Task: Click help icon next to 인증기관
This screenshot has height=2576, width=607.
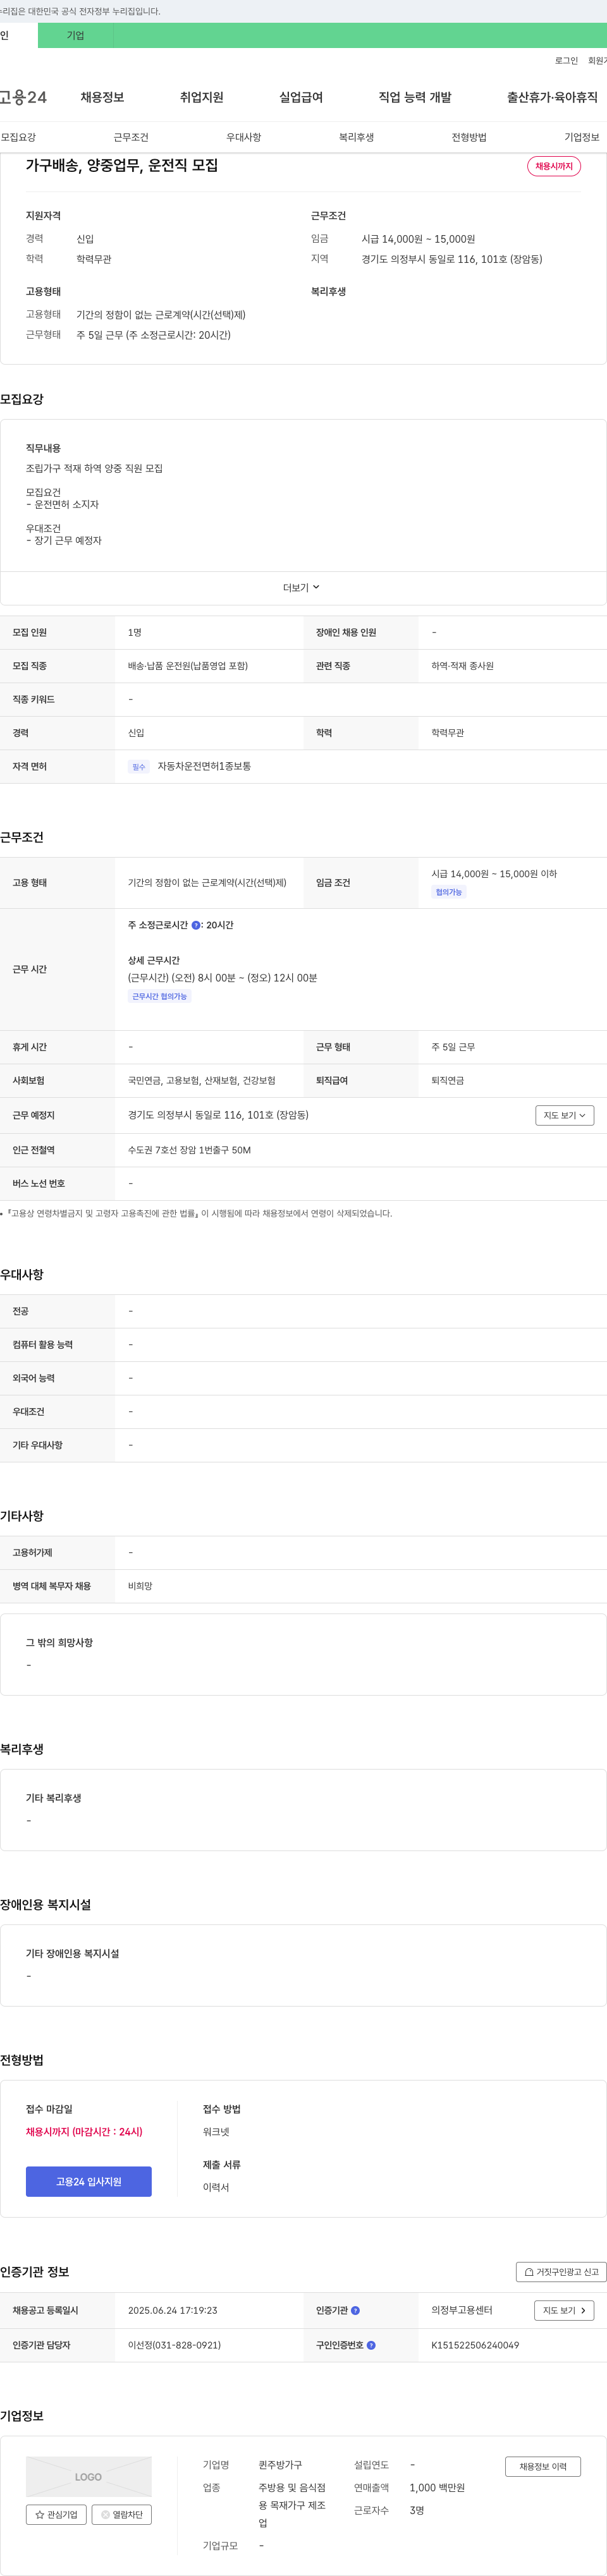Action: click(355, 2310)
